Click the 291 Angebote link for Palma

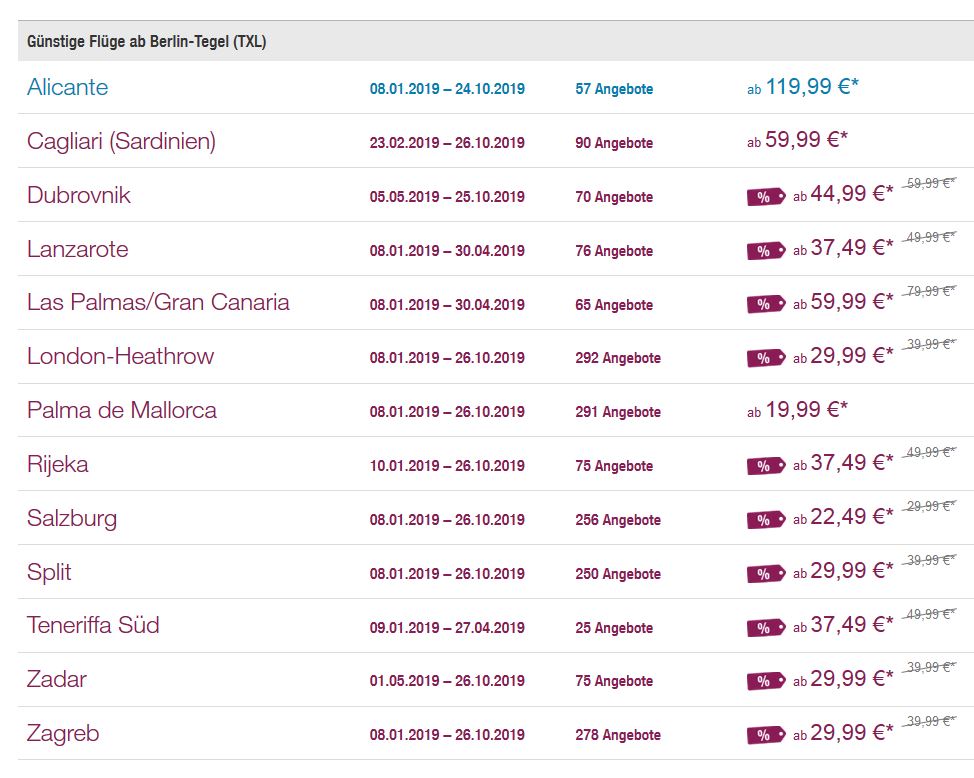pyautogui.click(x=617, y=412)
